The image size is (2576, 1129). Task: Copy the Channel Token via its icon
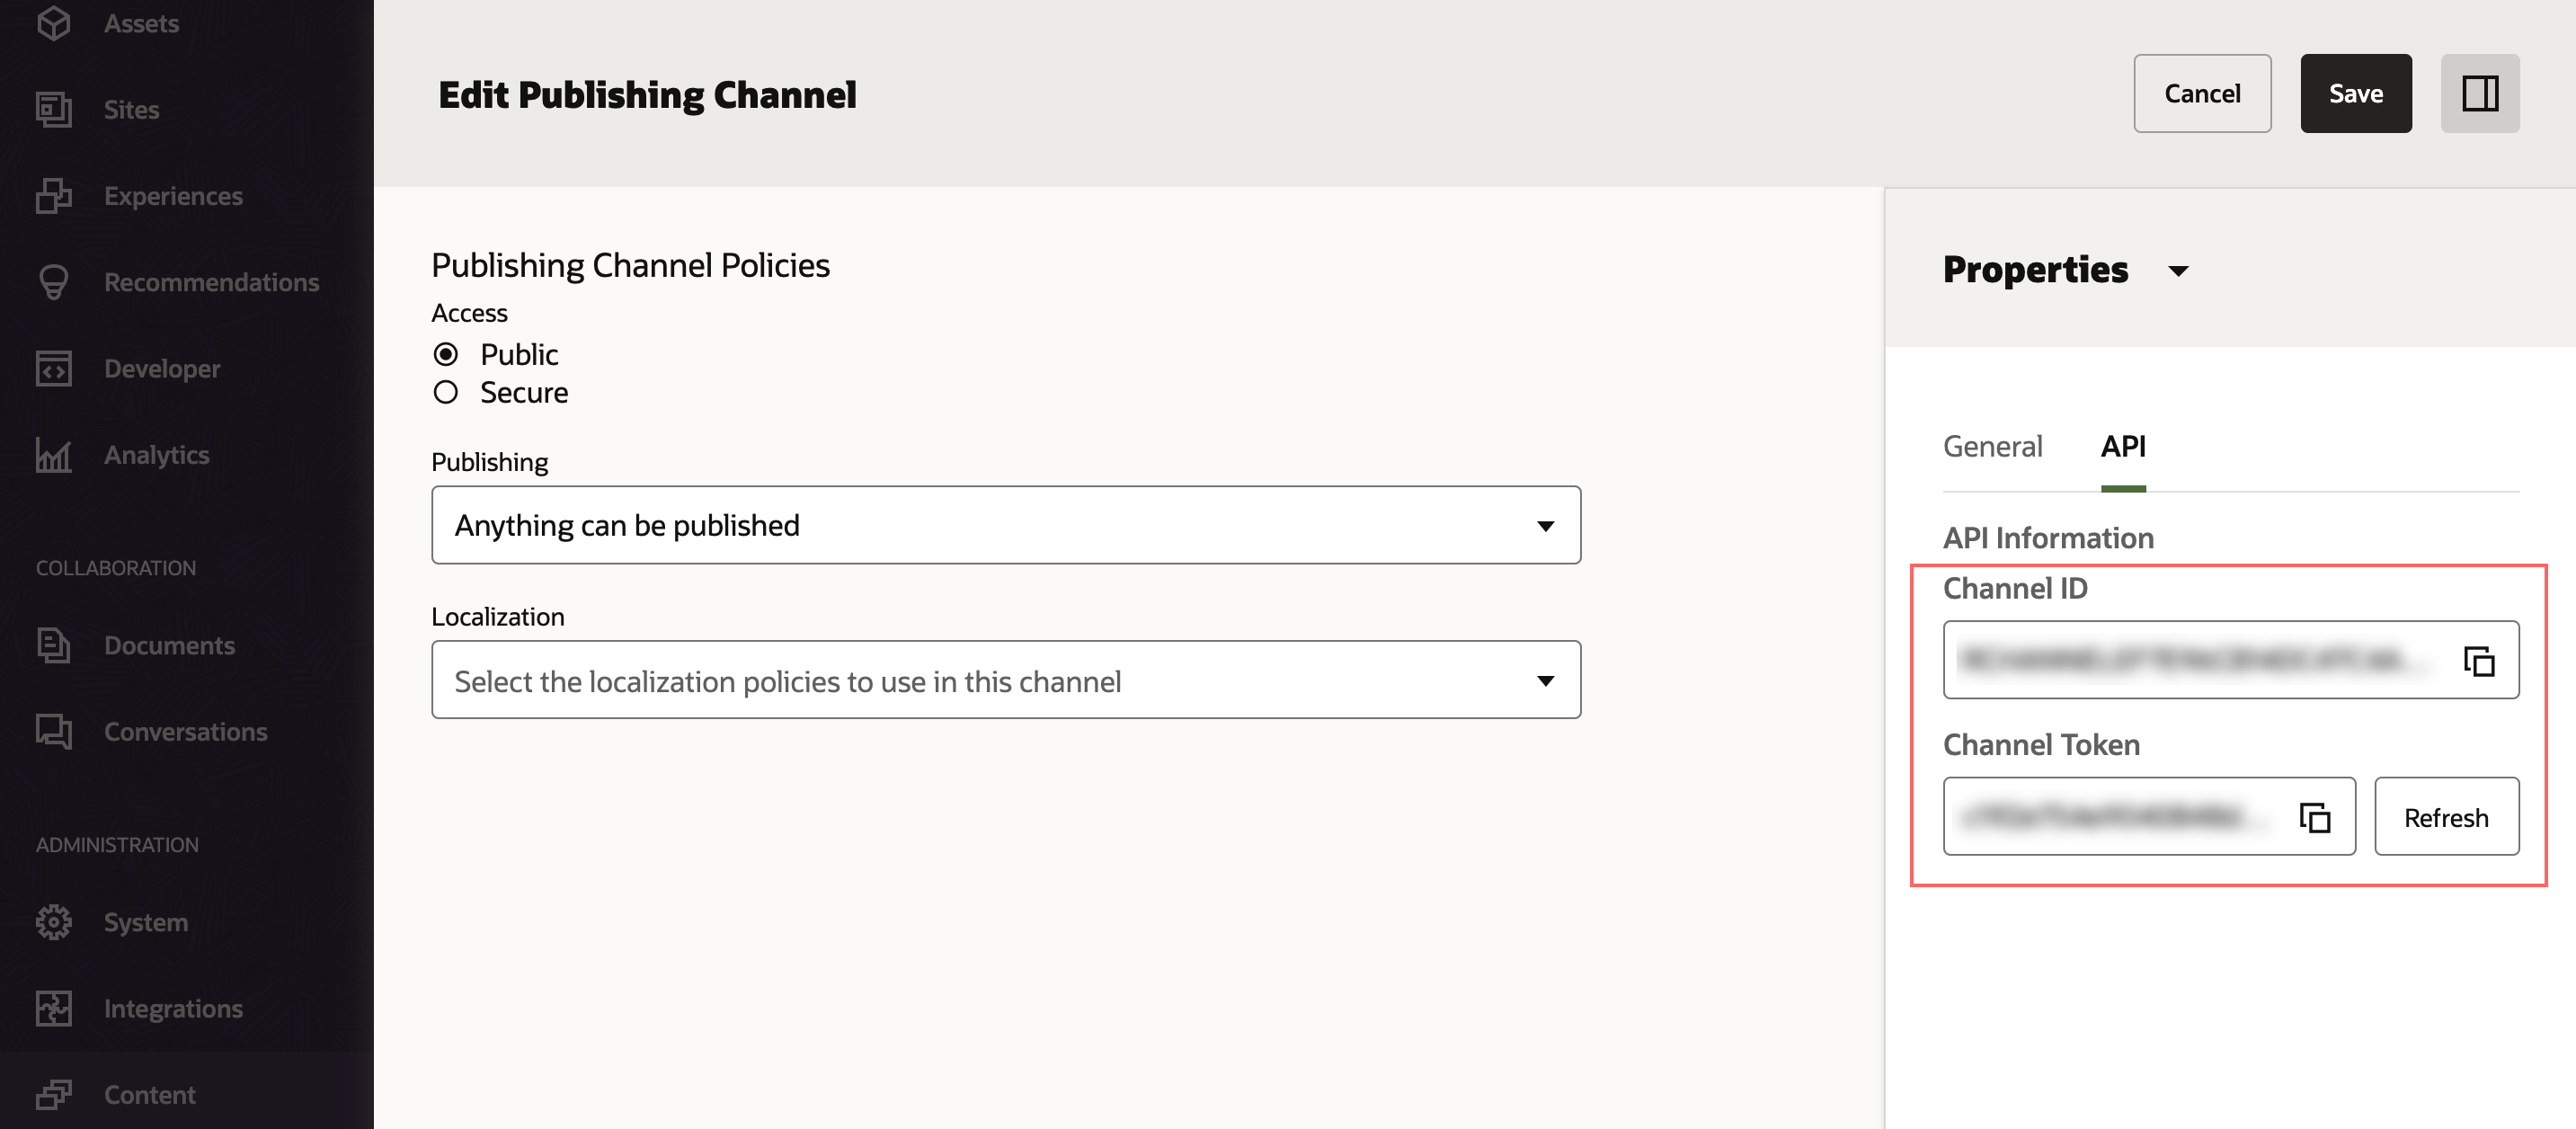[2314, 817]
